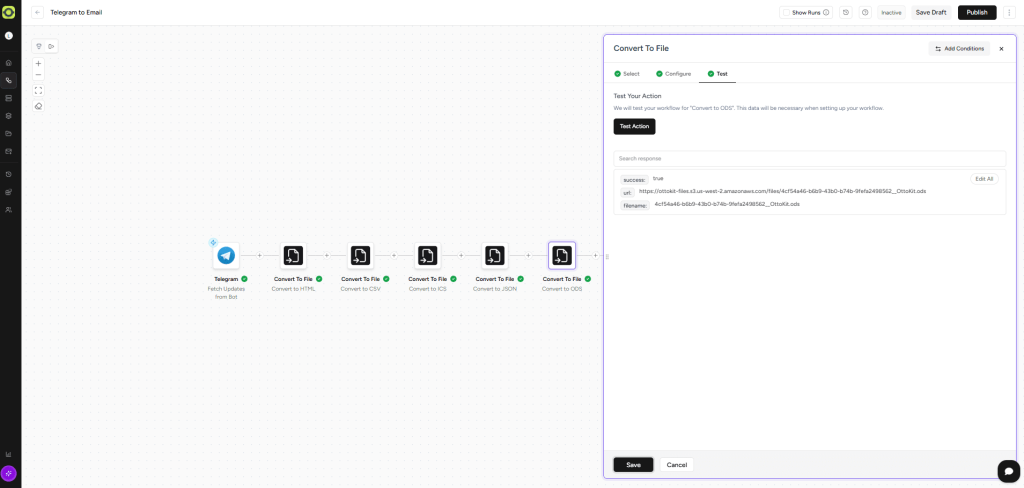Click the back arrow beside workflow title

pos(38,13)
